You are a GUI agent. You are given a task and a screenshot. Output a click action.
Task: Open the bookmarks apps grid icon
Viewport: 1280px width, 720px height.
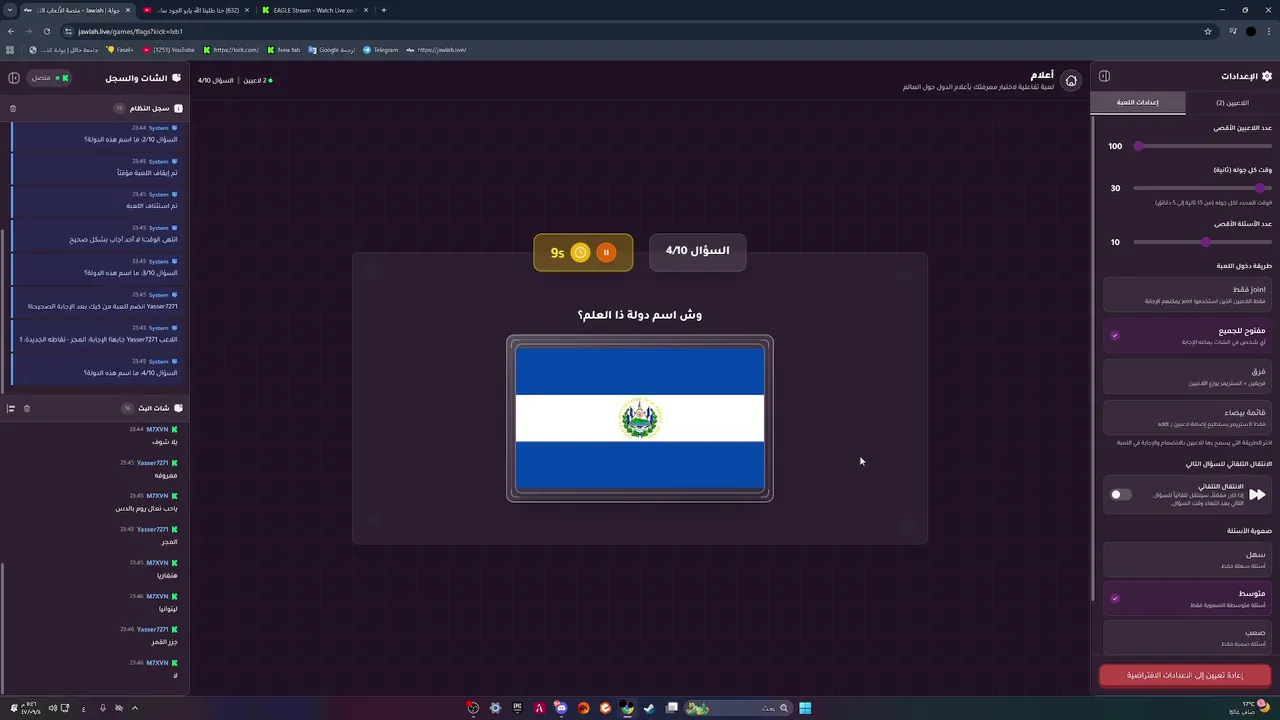(x=10, y=50)
